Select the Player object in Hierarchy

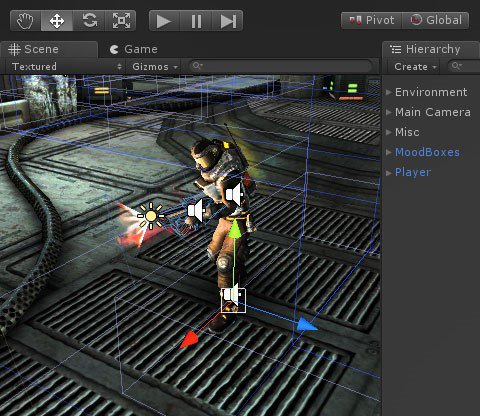pos(413,172)
